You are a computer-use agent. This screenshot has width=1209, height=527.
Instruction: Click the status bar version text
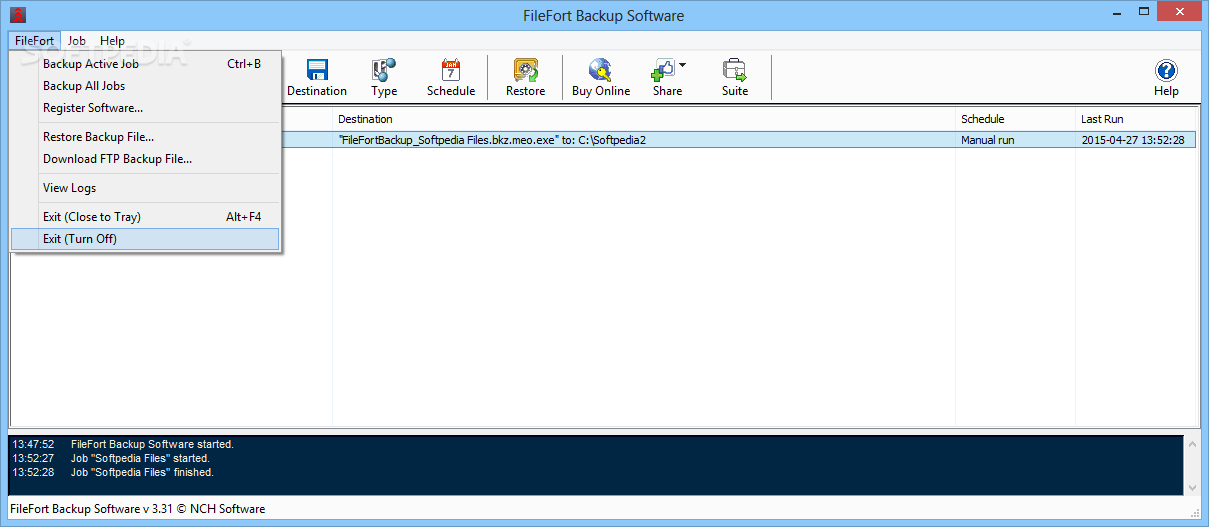pyautogui.click(x=138, y=509)
